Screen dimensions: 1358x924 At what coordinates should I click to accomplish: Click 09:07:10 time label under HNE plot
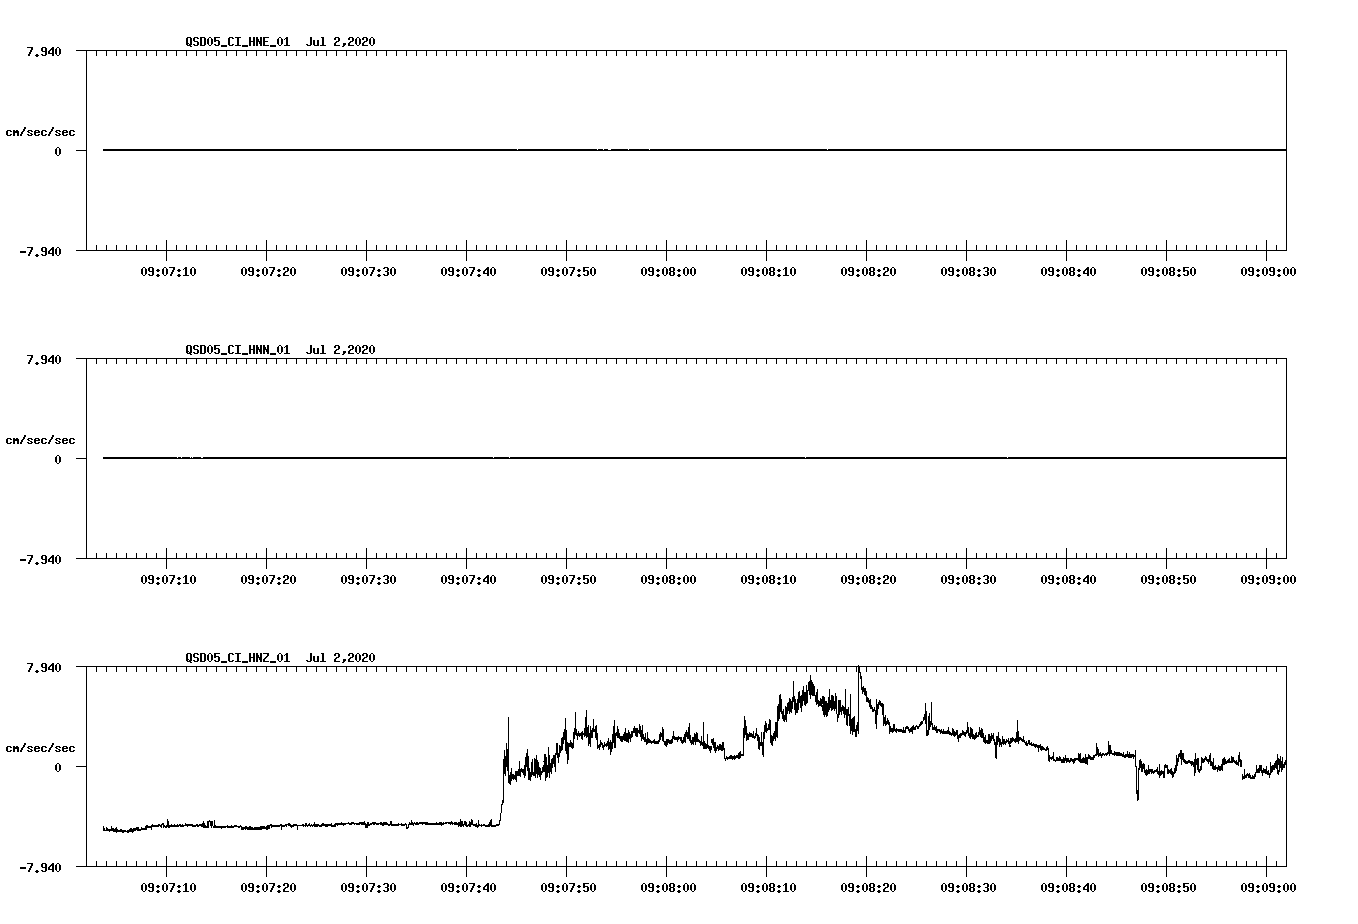tap(168, 271)
